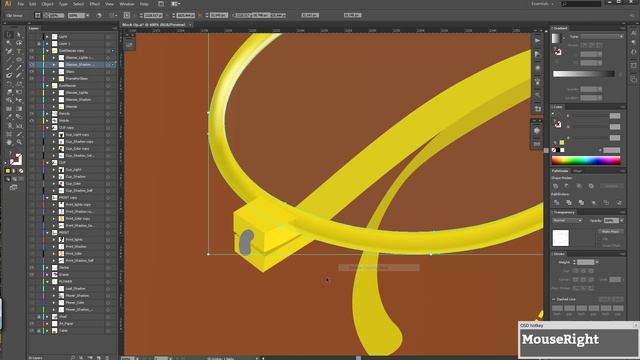640x360 pixels.
Task: Open the Normal blending mode dropdown
Action: coord(567,220)
